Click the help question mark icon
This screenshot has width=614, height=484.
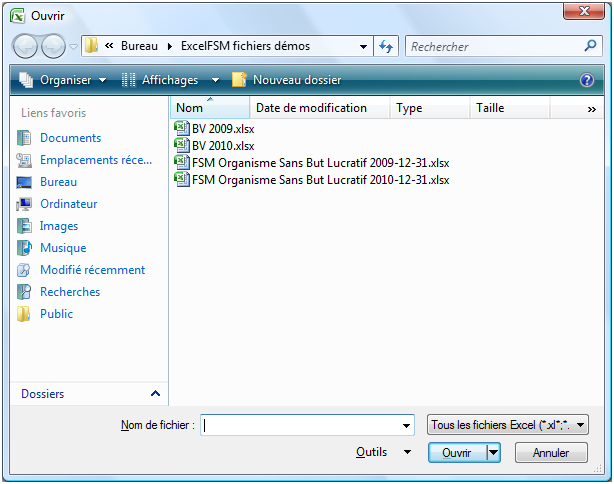click(x=587, y=80)
